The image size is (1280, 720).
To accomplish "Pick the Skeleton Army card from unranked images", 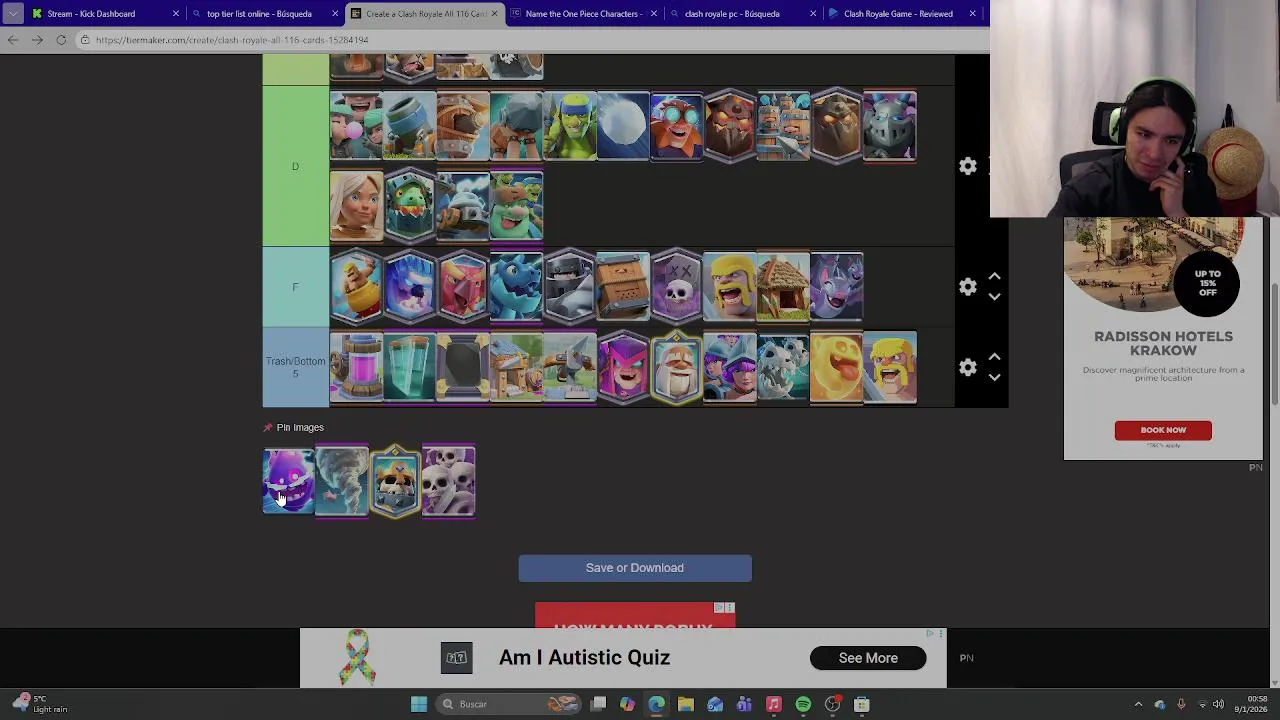I will pos(448,481).
